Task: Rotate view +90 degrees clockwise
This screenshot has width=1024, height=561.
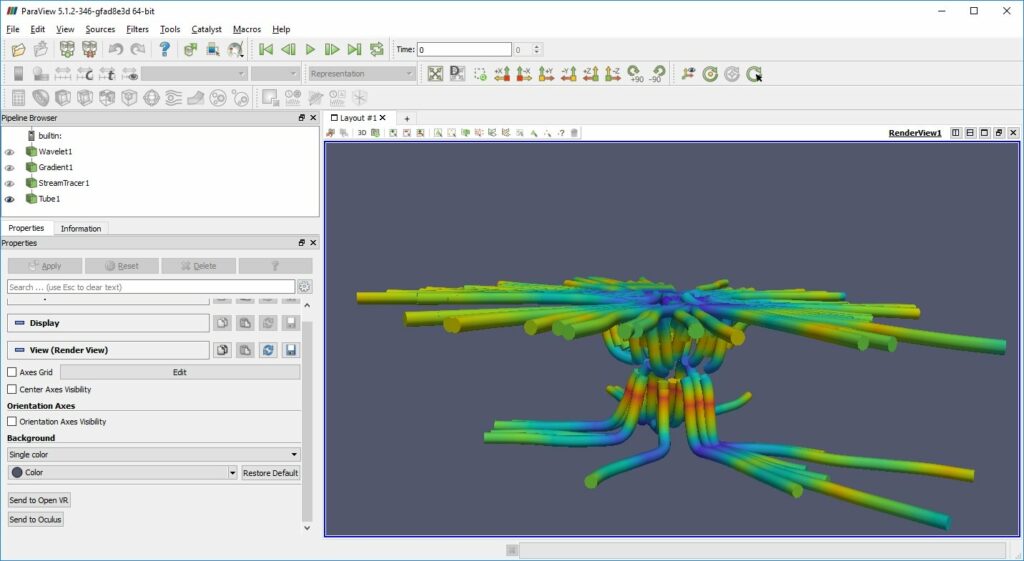Action: pos(634,74)
